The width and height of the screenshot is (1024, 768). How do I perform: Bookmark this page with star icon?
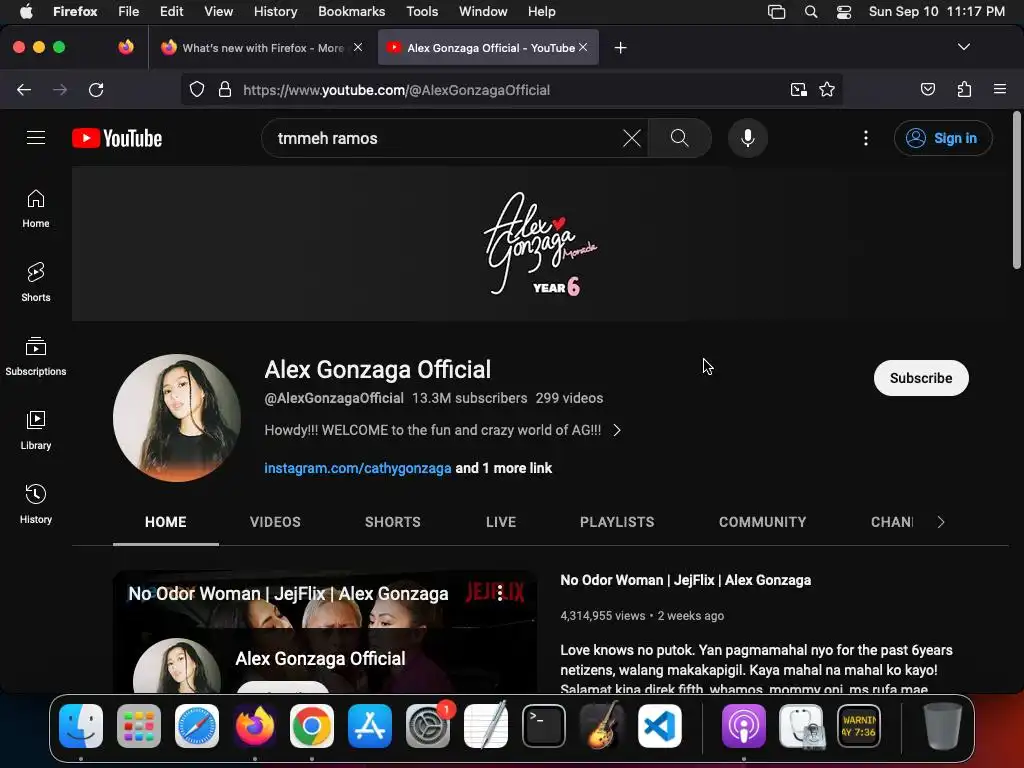point(827,90)
